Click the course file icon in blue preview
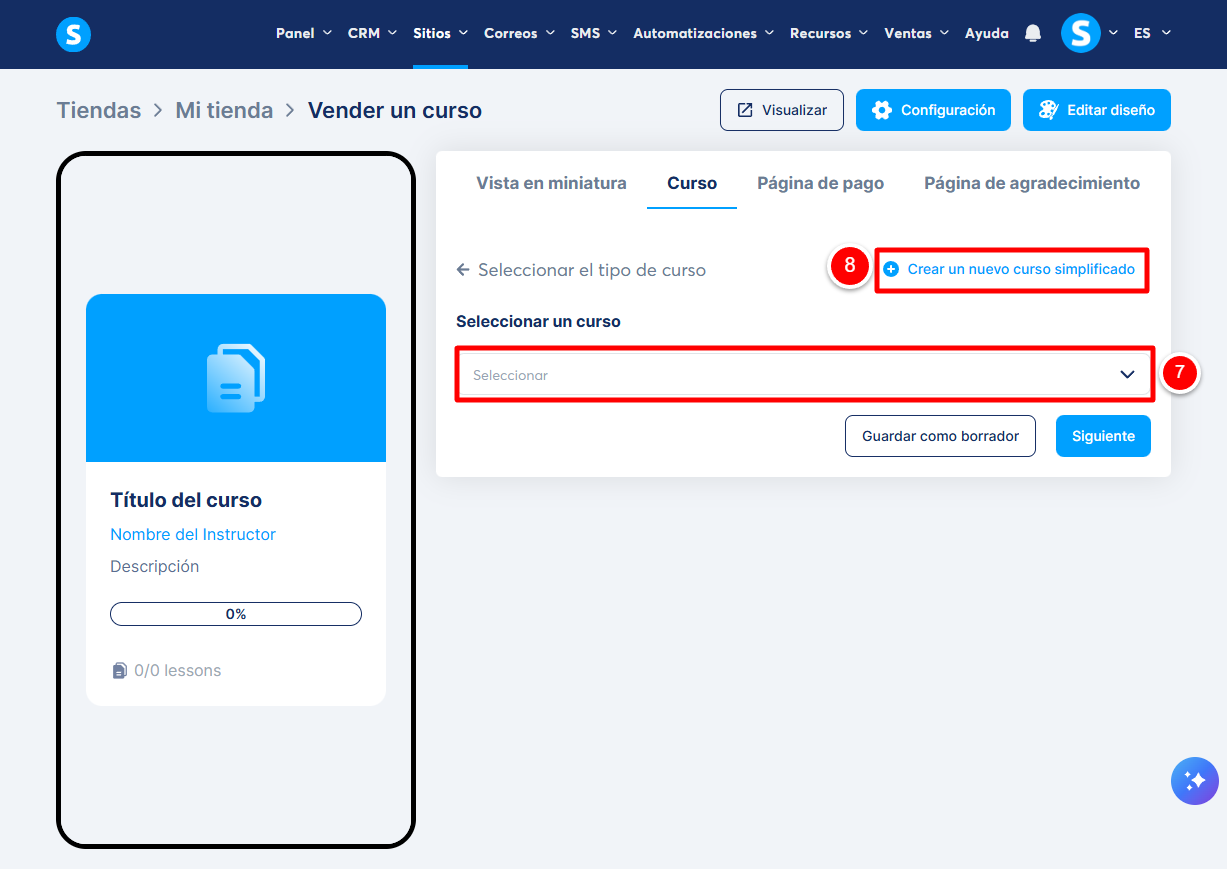This screenshot has width=1227, height=869. click(x=236, y=378)
